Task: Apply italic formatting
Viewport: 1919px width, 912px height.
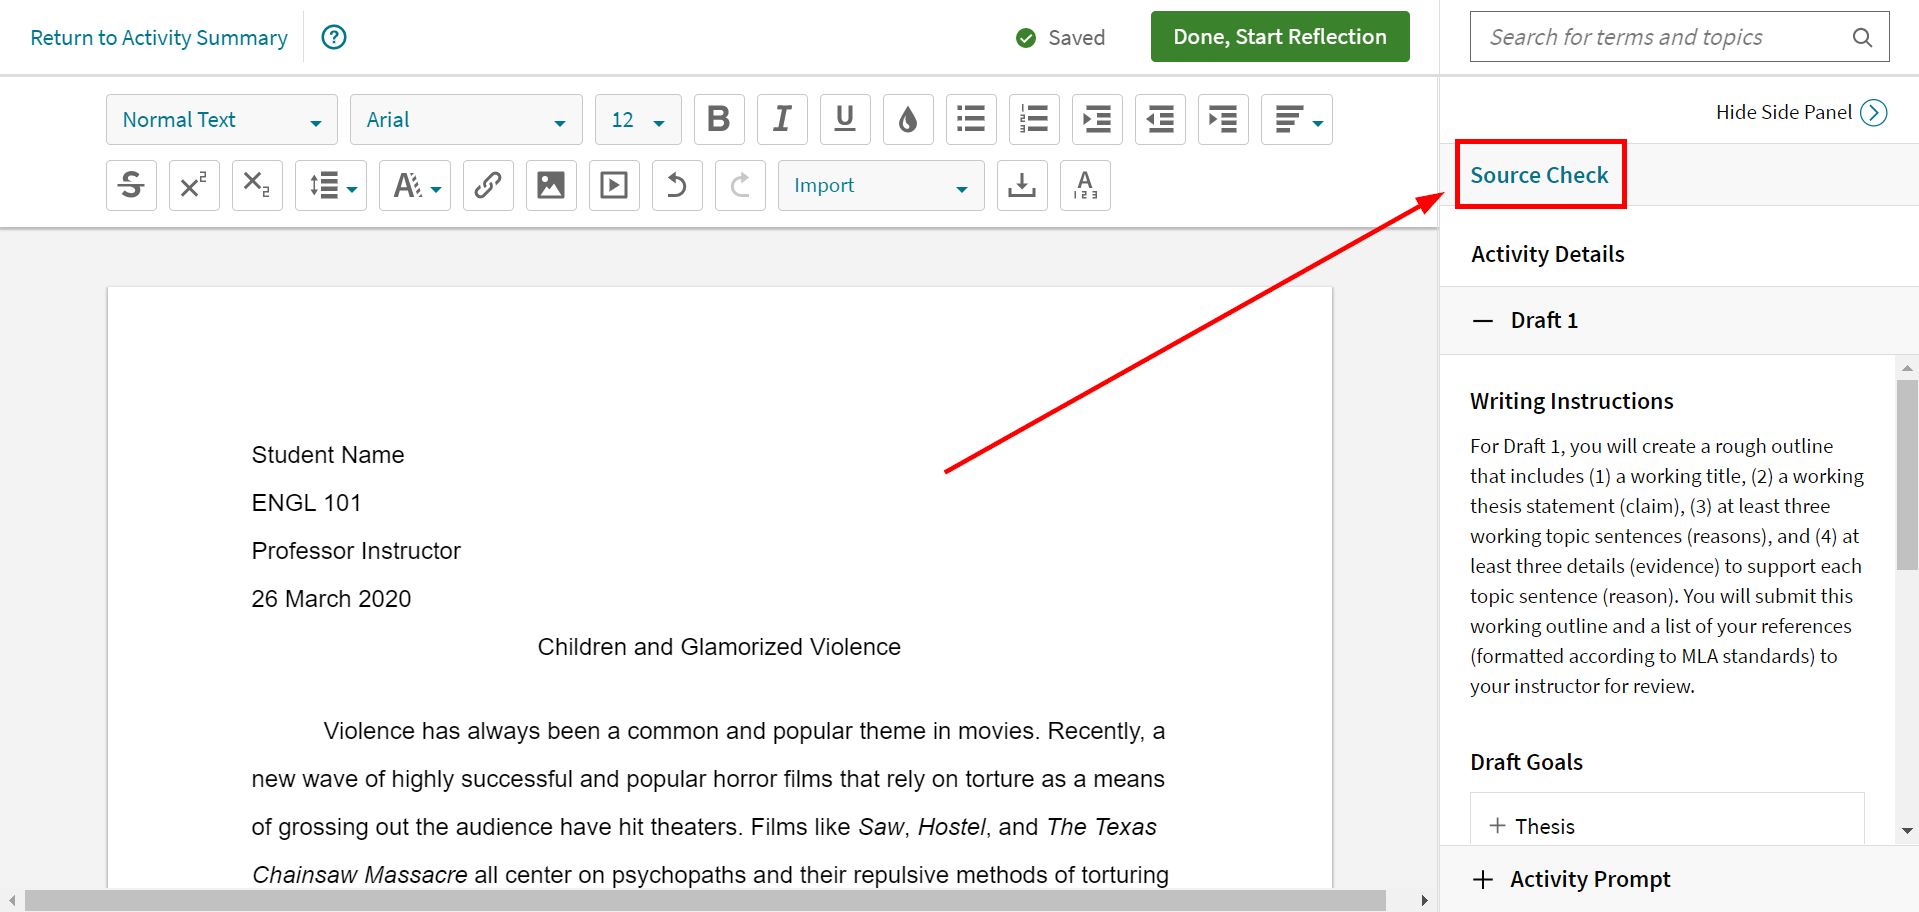Action: (x=782, y=119)
